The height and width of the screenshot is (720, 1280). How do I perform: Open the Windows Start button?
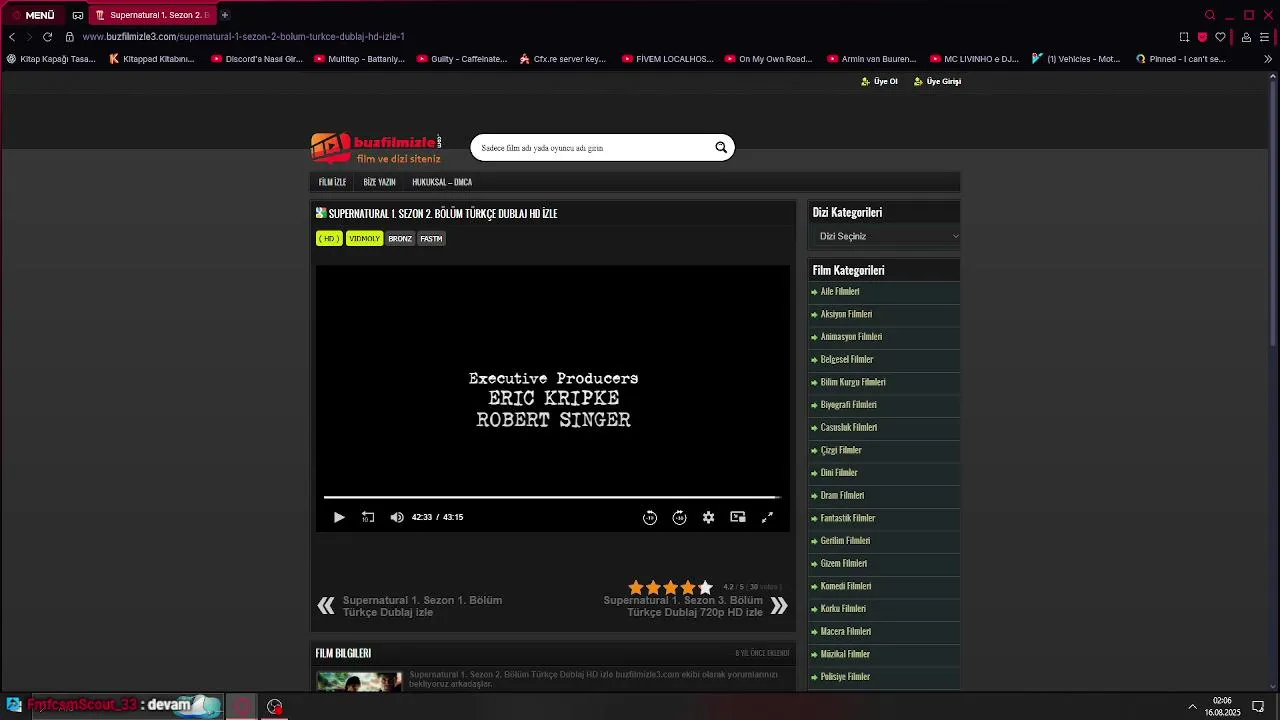[14, 706]
